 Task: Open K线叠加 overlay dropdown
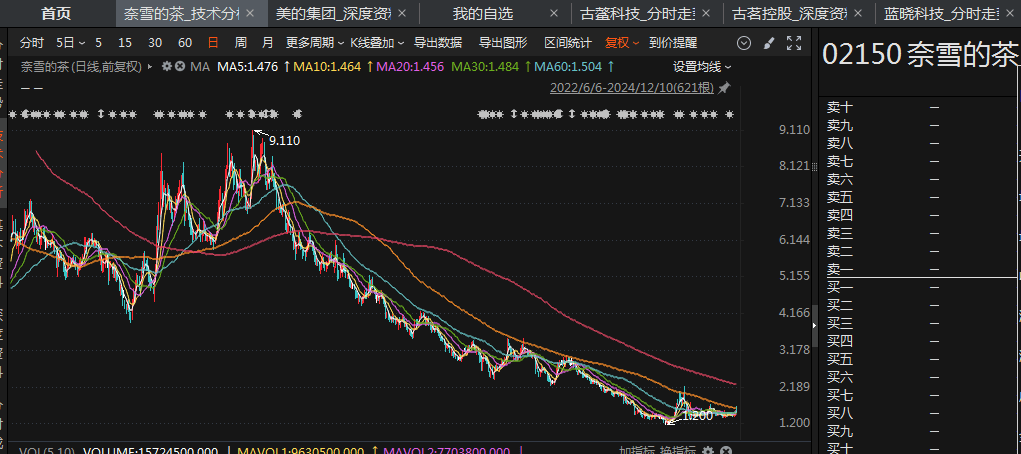click(377, 43)
